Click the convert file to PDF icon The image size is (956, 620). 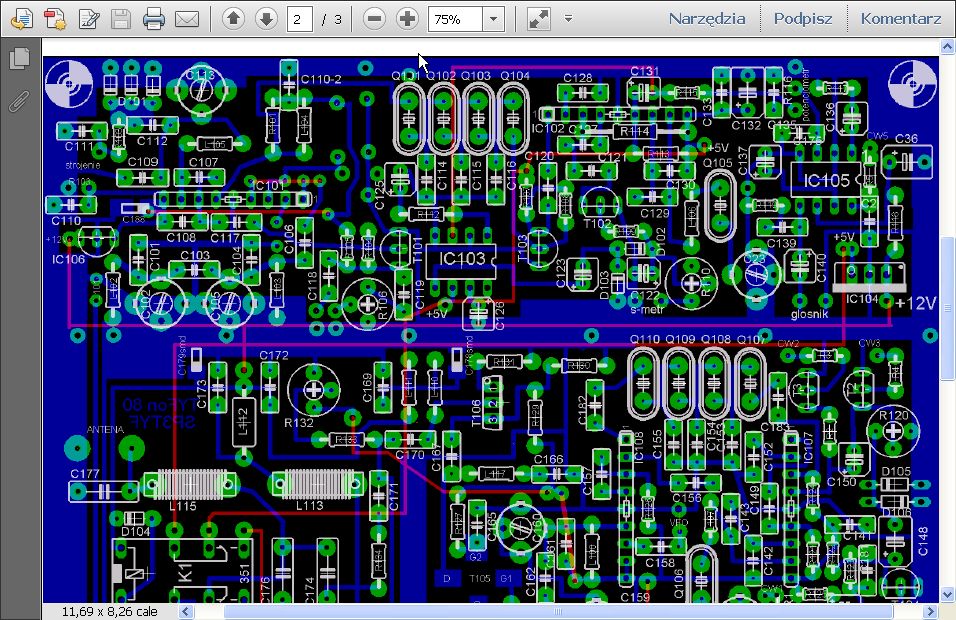point(54,19)
